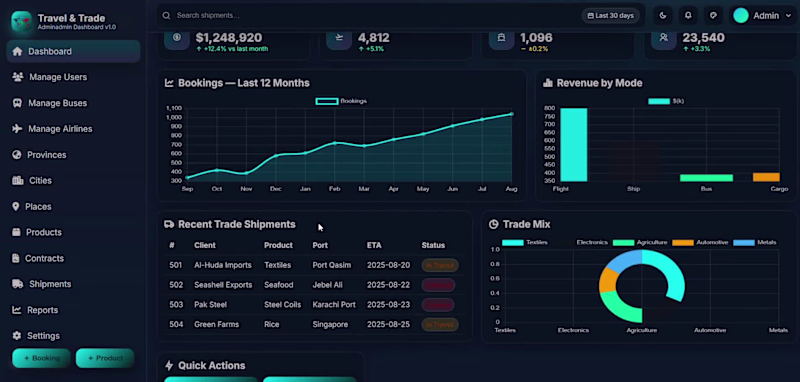The width and height of the screenshot is (800, 382).
Task: Open notifications via the bell icon
Action: pyautogui.click(x=688, y=15)
